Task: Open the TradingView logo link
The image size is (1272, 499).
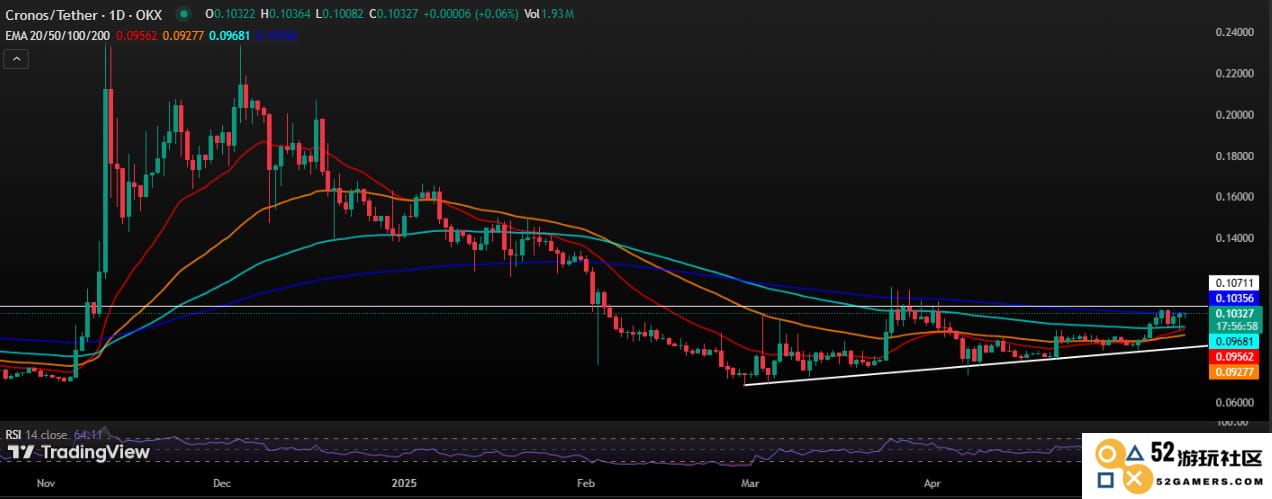Action: coord(79,452)
